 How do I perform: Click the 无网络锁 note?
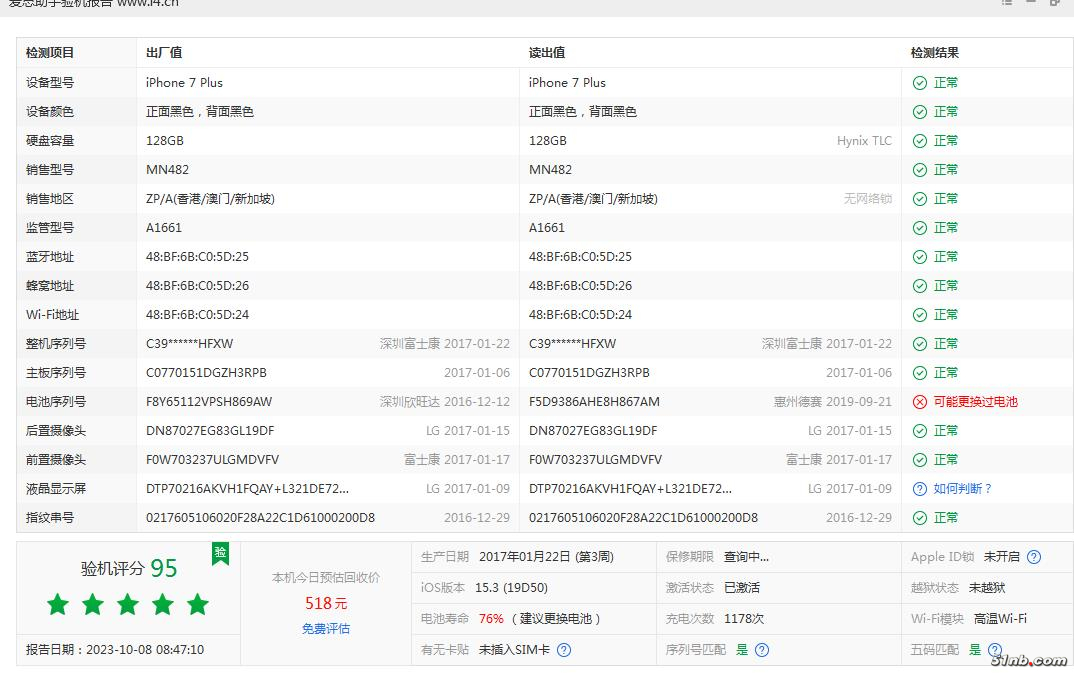pos(868,199)
